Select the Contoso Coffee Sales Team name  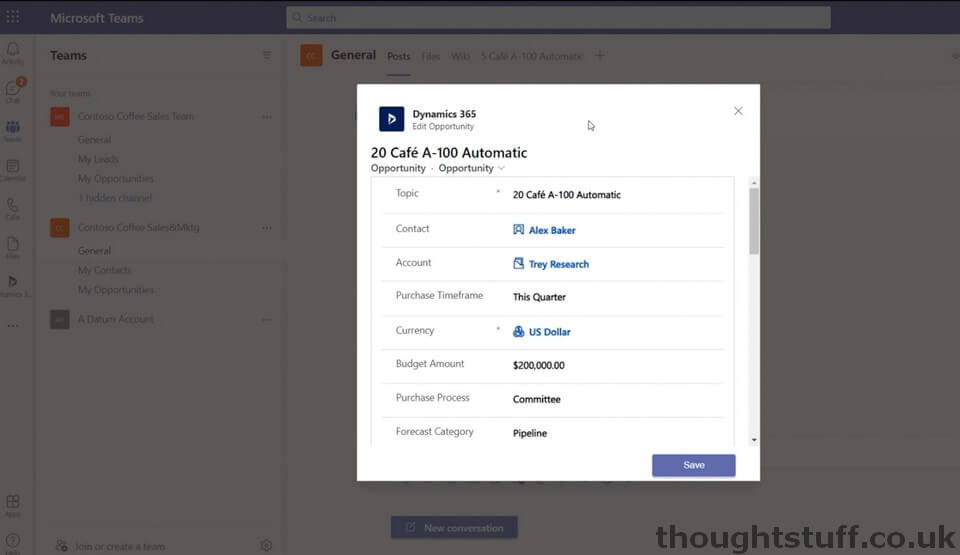136,116
